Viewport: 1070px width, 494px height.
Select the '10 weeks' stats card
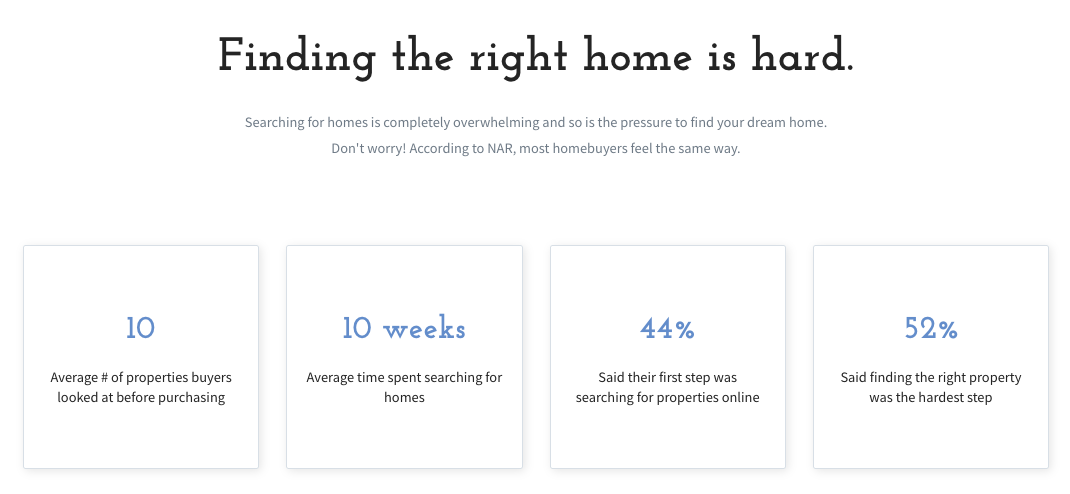404,357
